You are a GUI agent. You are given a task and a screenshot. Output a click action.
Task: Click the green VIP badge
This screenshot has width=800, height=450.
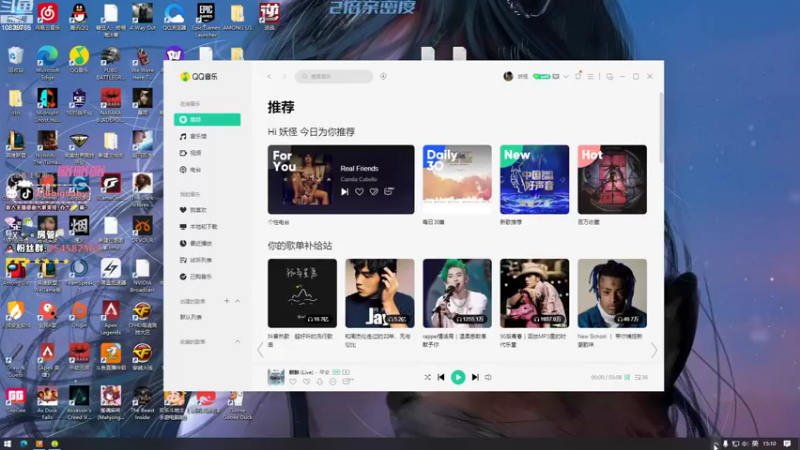point(541,77)
